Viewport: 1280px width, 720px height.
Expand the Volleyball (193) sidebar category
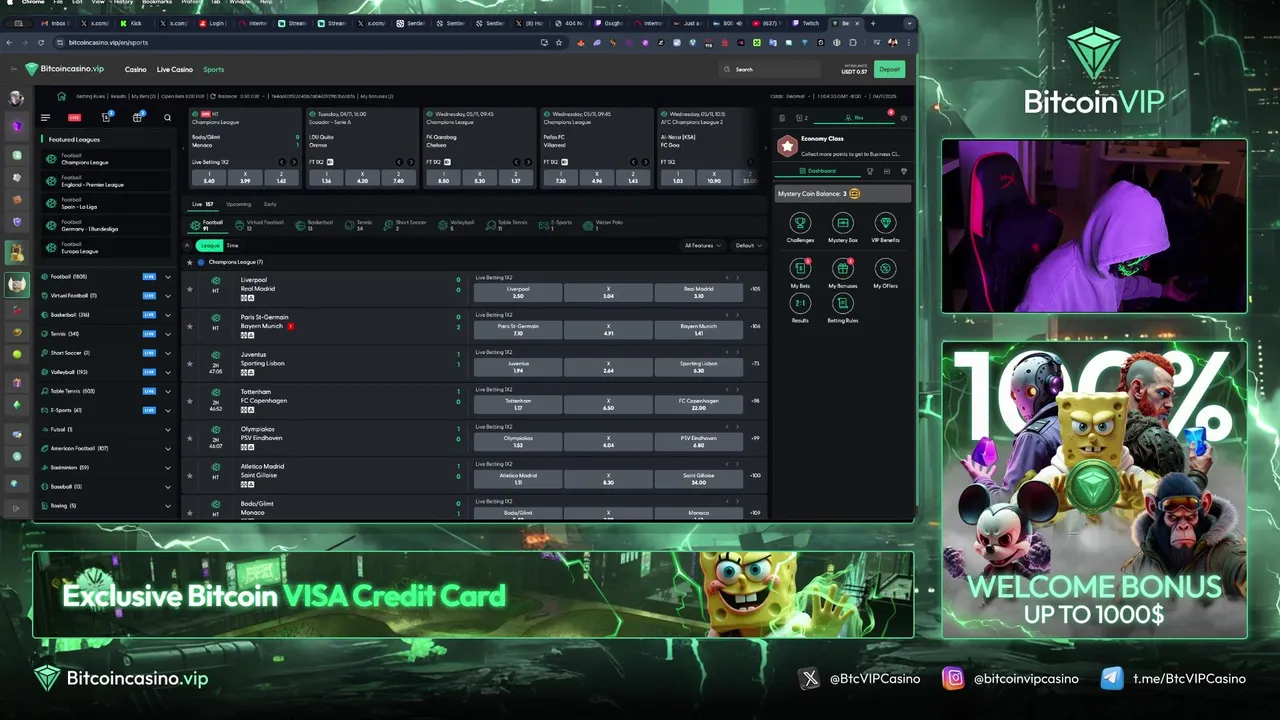pos(167,372)
